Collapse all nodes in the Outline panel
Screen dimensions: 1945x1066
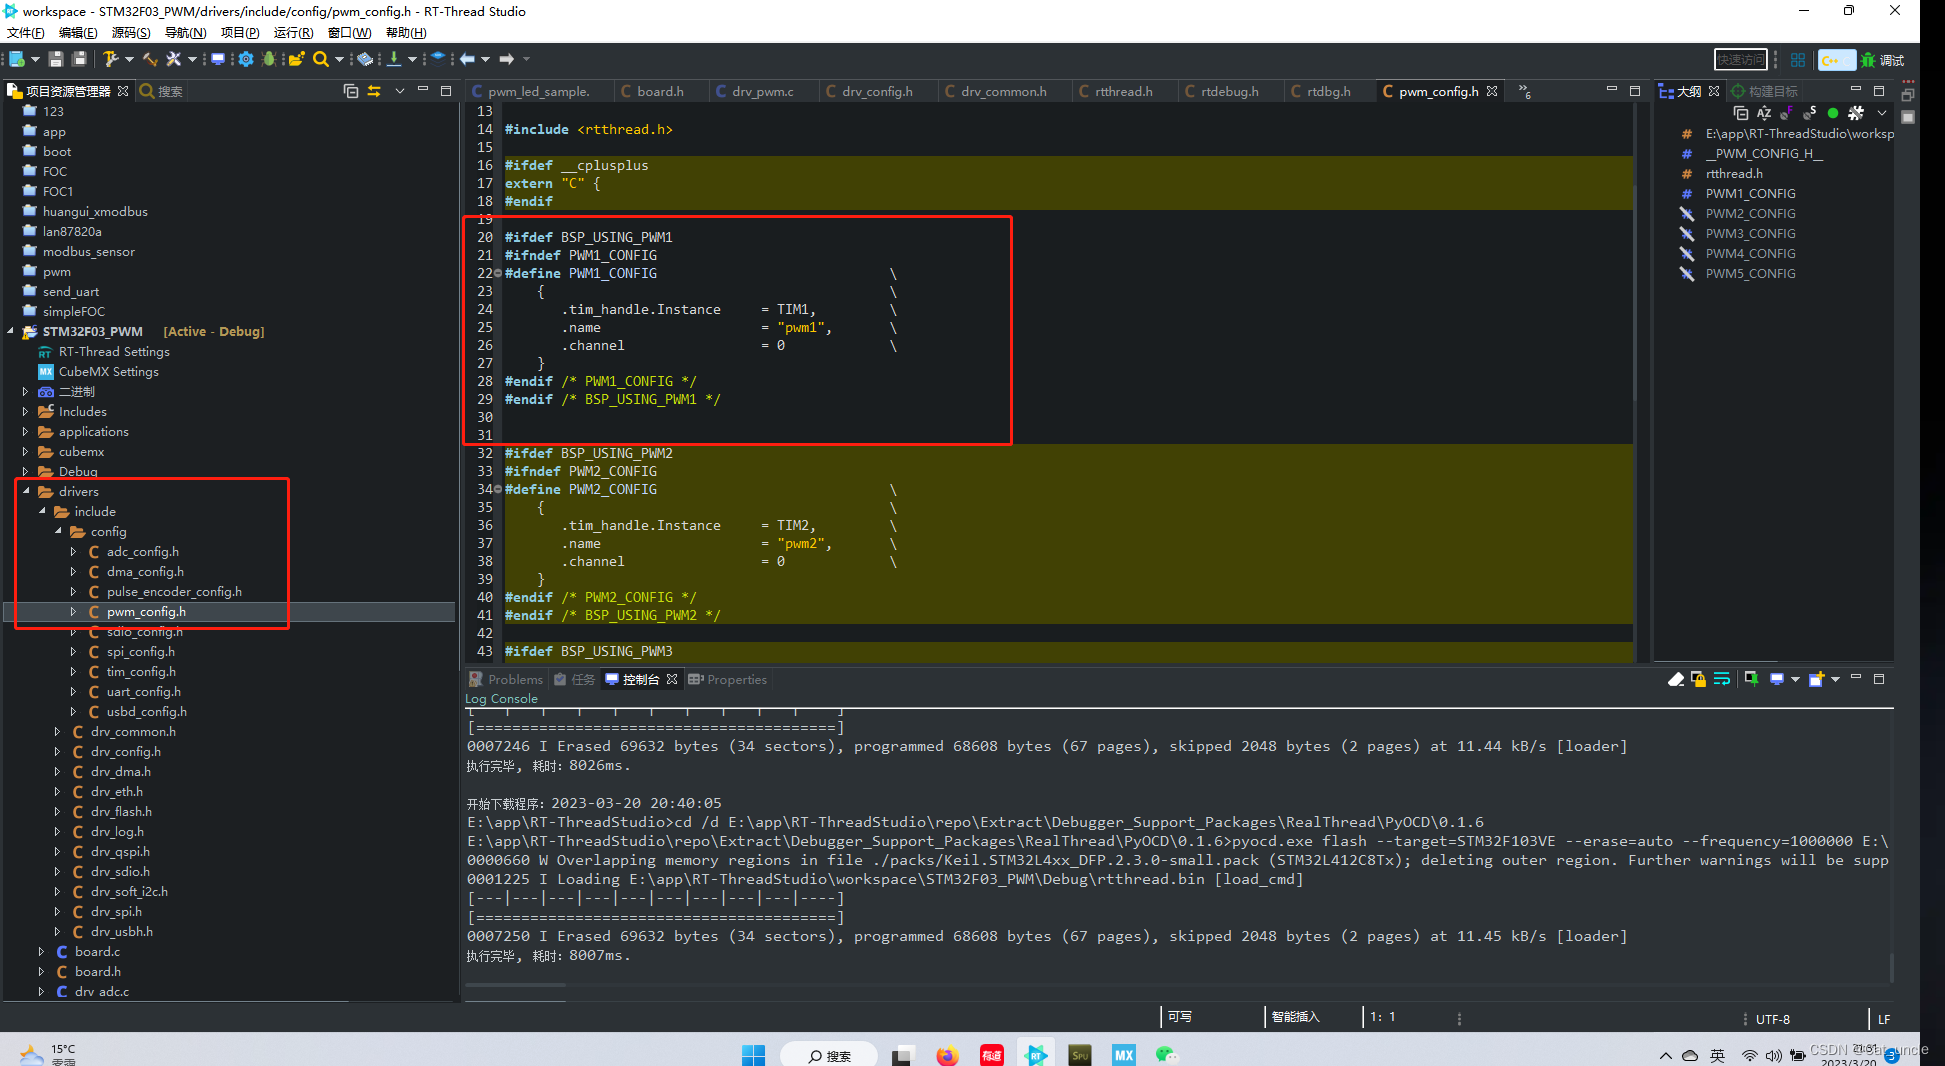1740,113
